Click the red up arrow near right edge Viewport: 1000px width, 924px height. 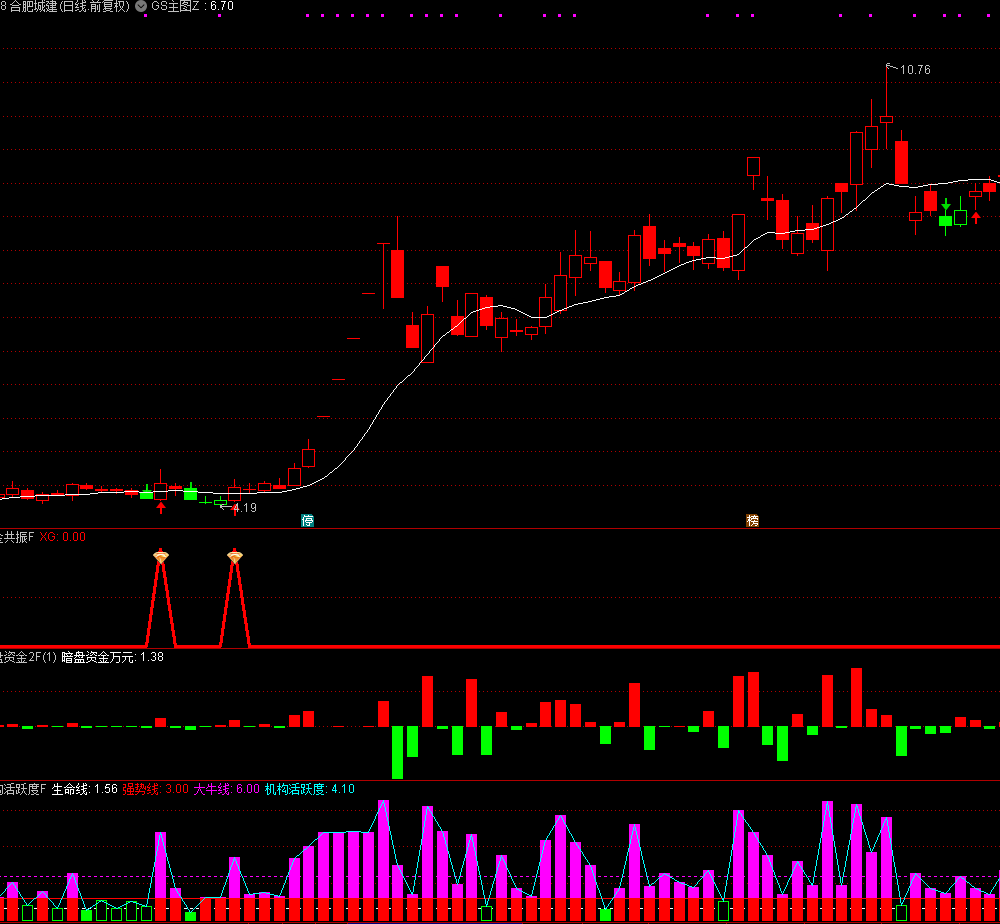(x=976, y=217)
